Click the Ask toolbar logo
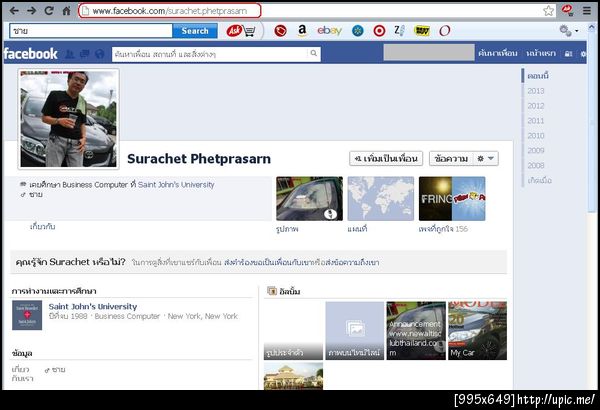The image size is (600, 410). coord(234,31)
